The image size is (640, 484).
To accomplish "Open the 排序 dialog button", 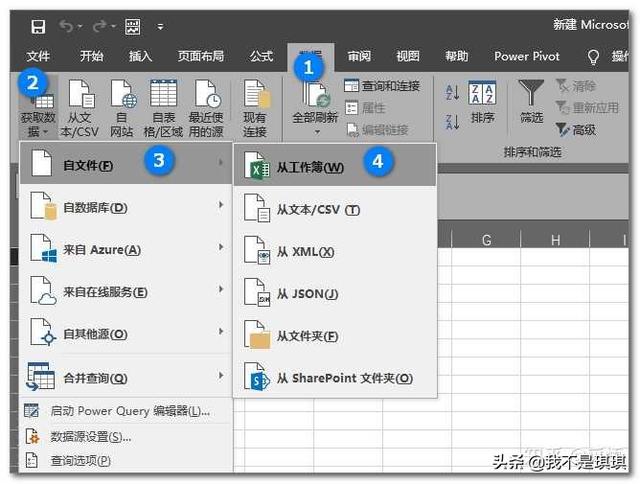I will [482, 102].
